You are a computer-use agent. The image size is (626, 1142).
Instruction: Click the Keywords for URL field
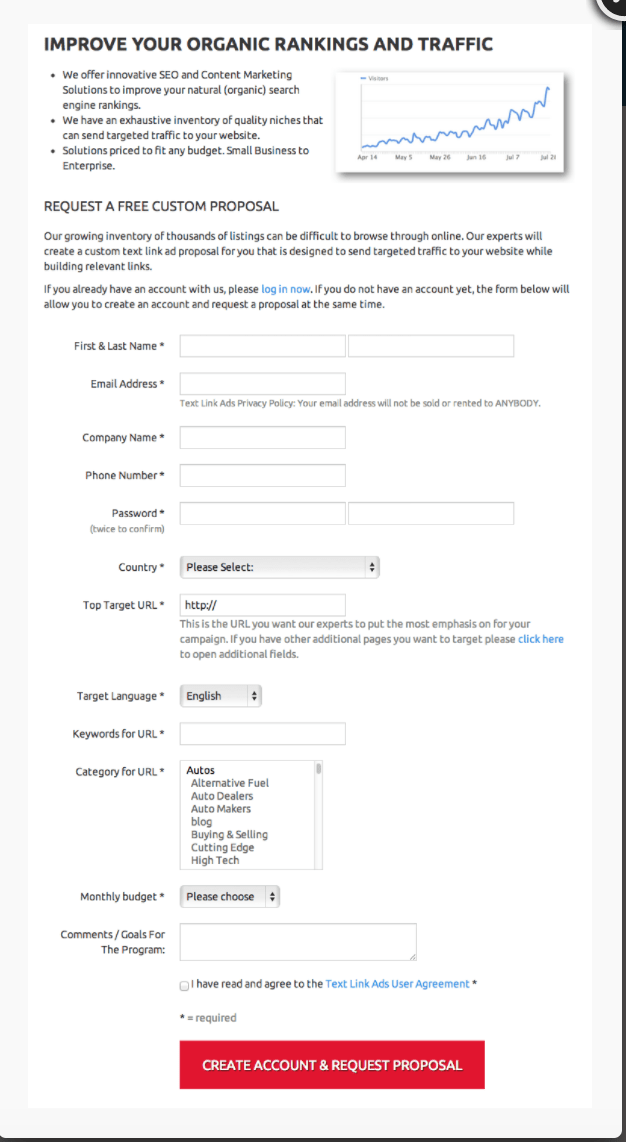pos(261,733)
